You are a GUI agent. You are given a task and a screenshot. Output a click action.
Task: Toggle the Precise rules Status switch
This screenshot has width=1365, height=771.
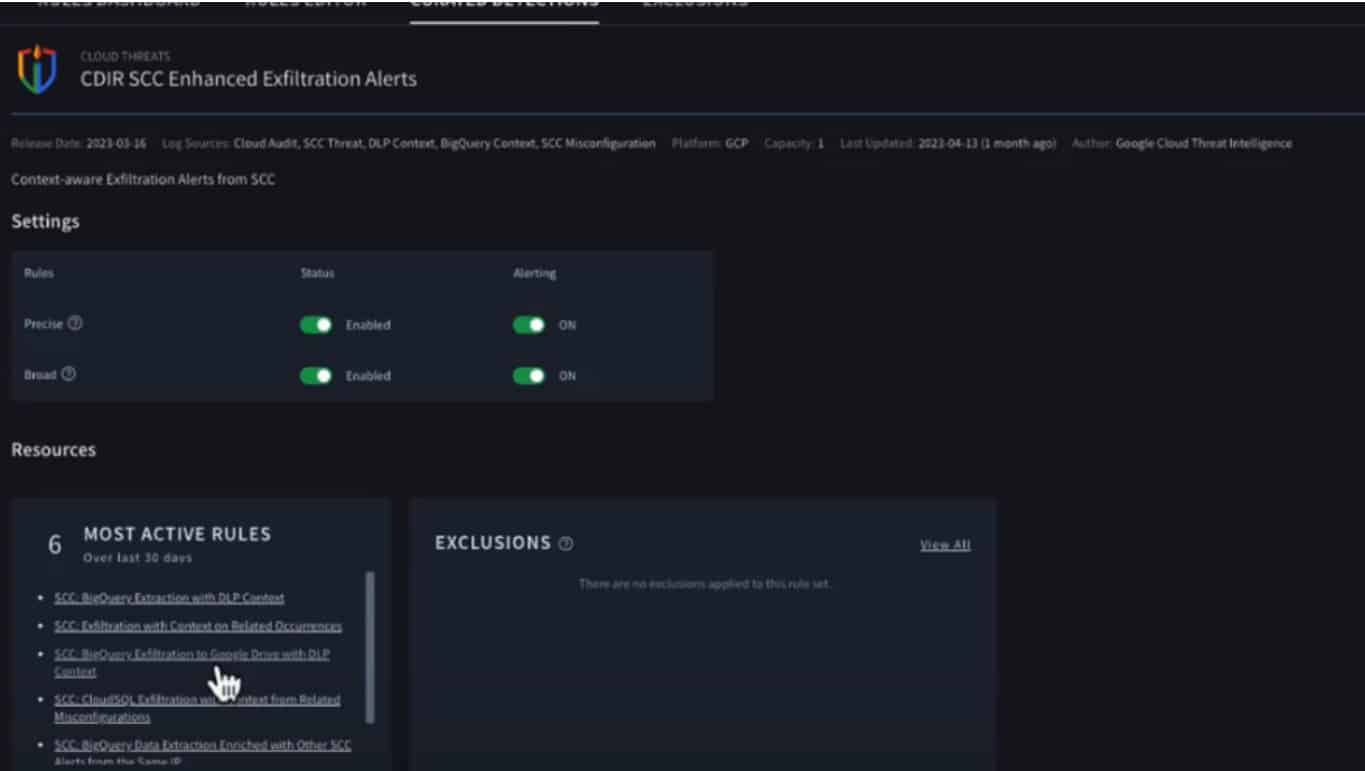(316, 325)
